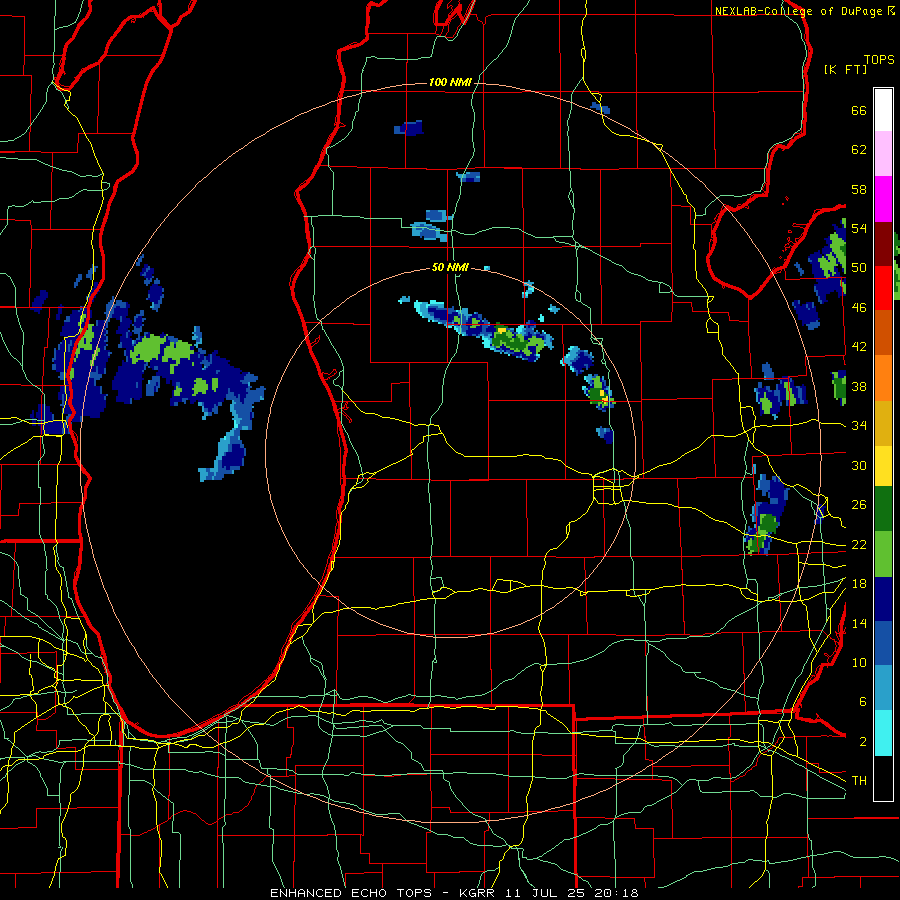The height and width of the screenshot is (900, 900).
Task: Select the 100 NMI range ring label
Action: 450,83
